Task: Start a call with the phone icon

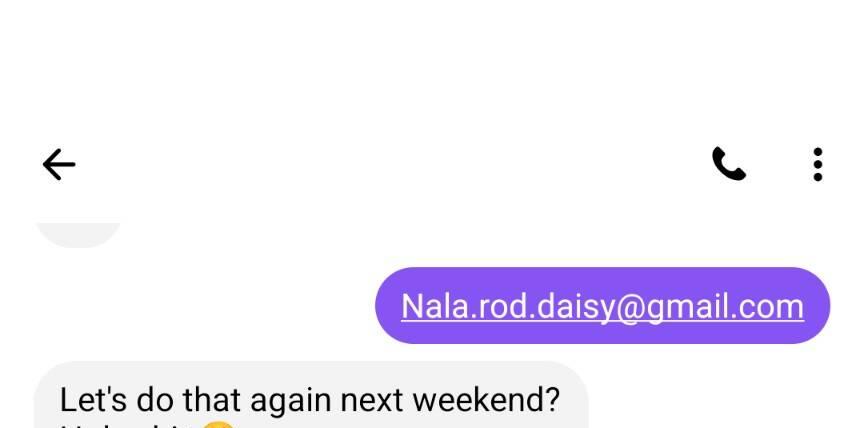Action: [x=728, y=164]
